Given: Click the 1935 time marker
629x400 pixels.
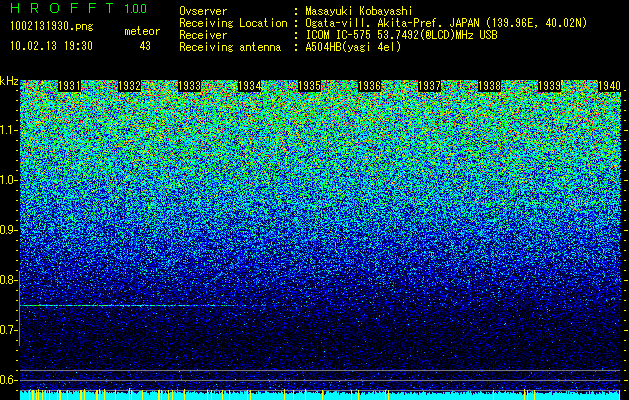Looking at the screenshot, I should (309, 86).
